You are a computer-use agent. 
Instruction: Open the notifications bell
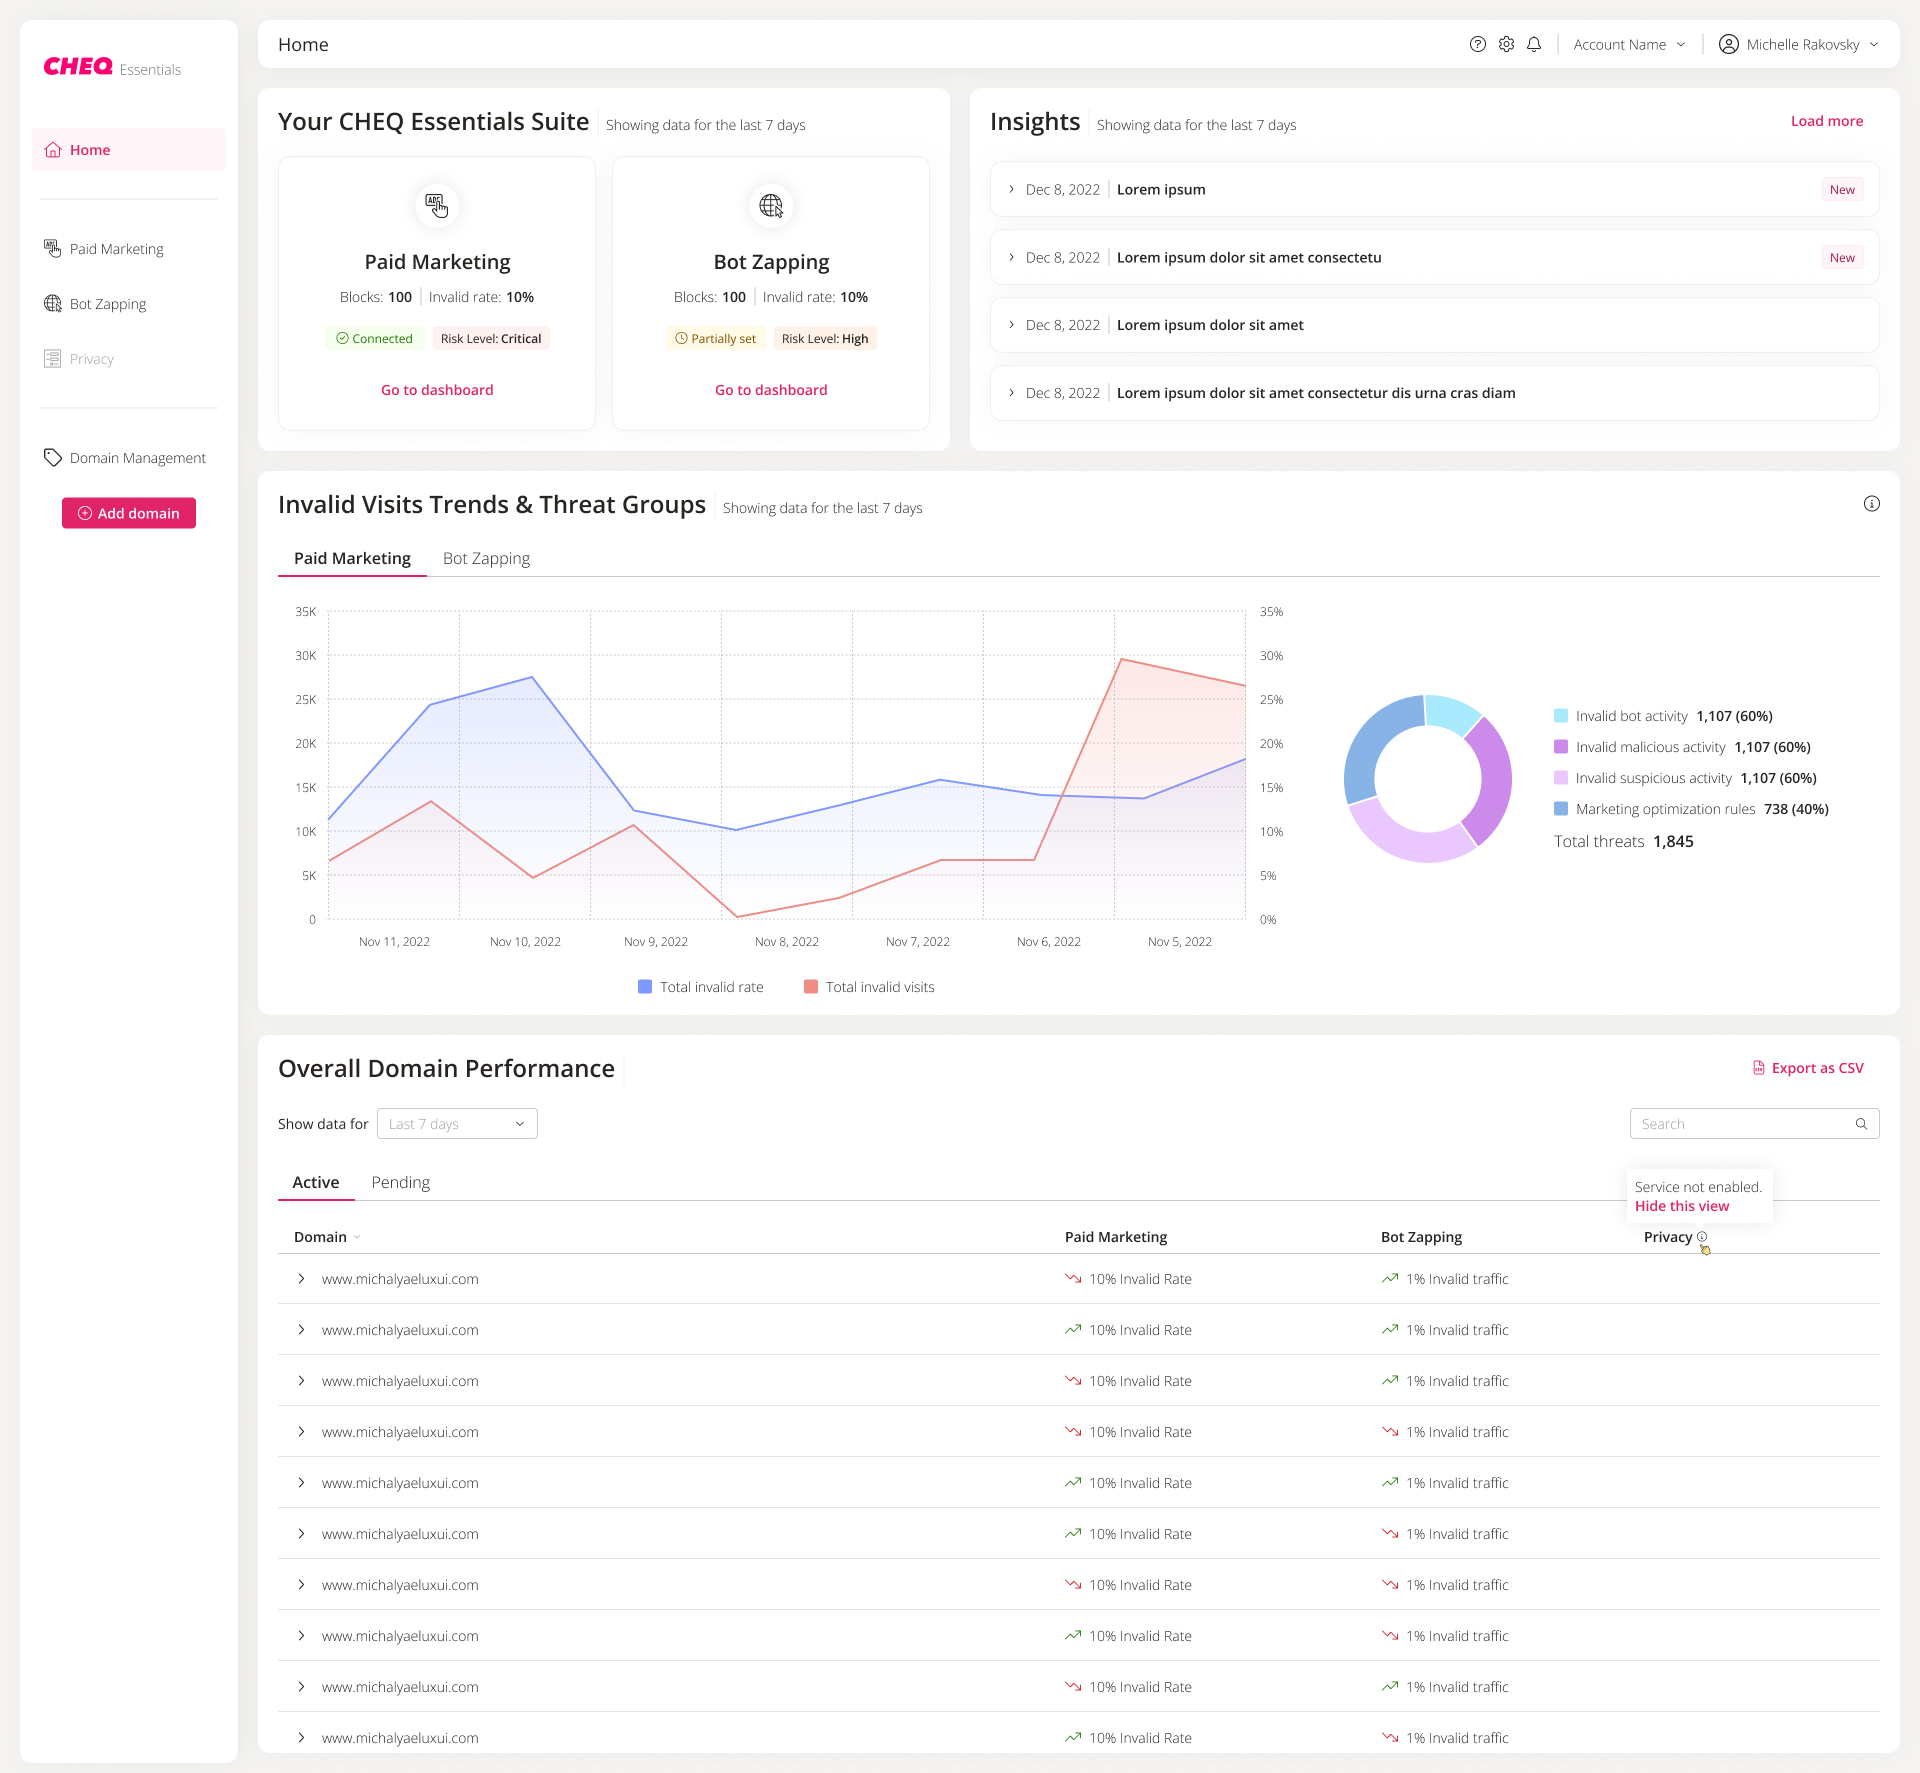click(x=1533, y=44)
